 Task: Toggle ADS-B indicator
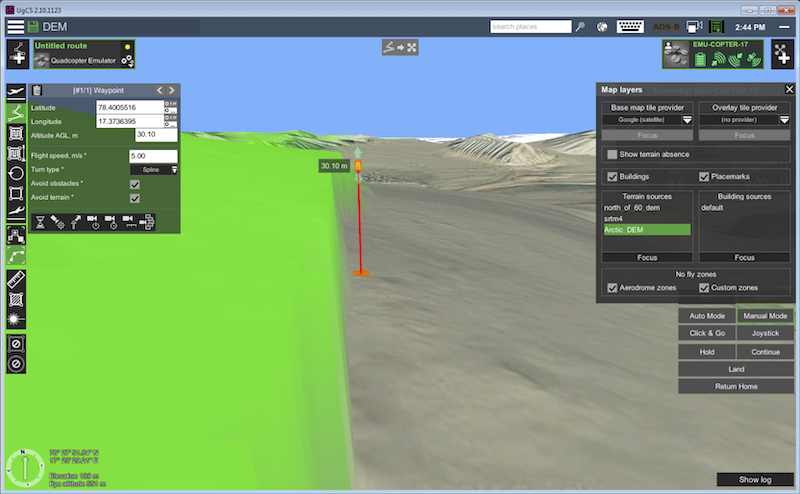(666, 27)
